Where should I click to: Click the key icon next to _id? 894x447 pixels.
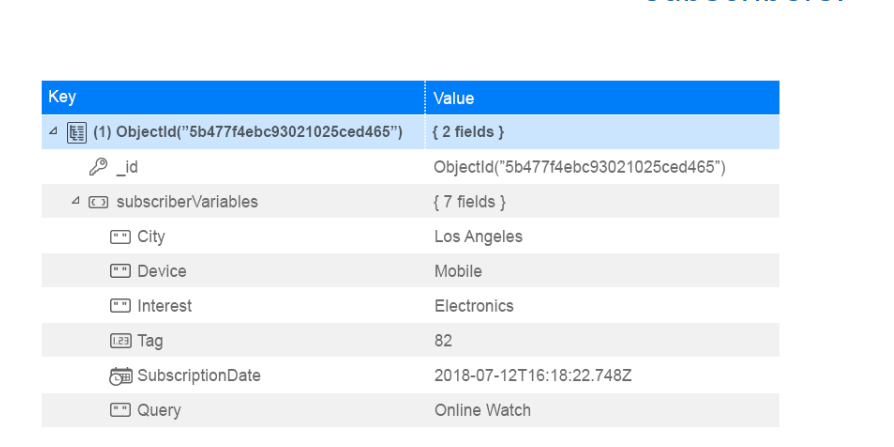coord(98,167)
